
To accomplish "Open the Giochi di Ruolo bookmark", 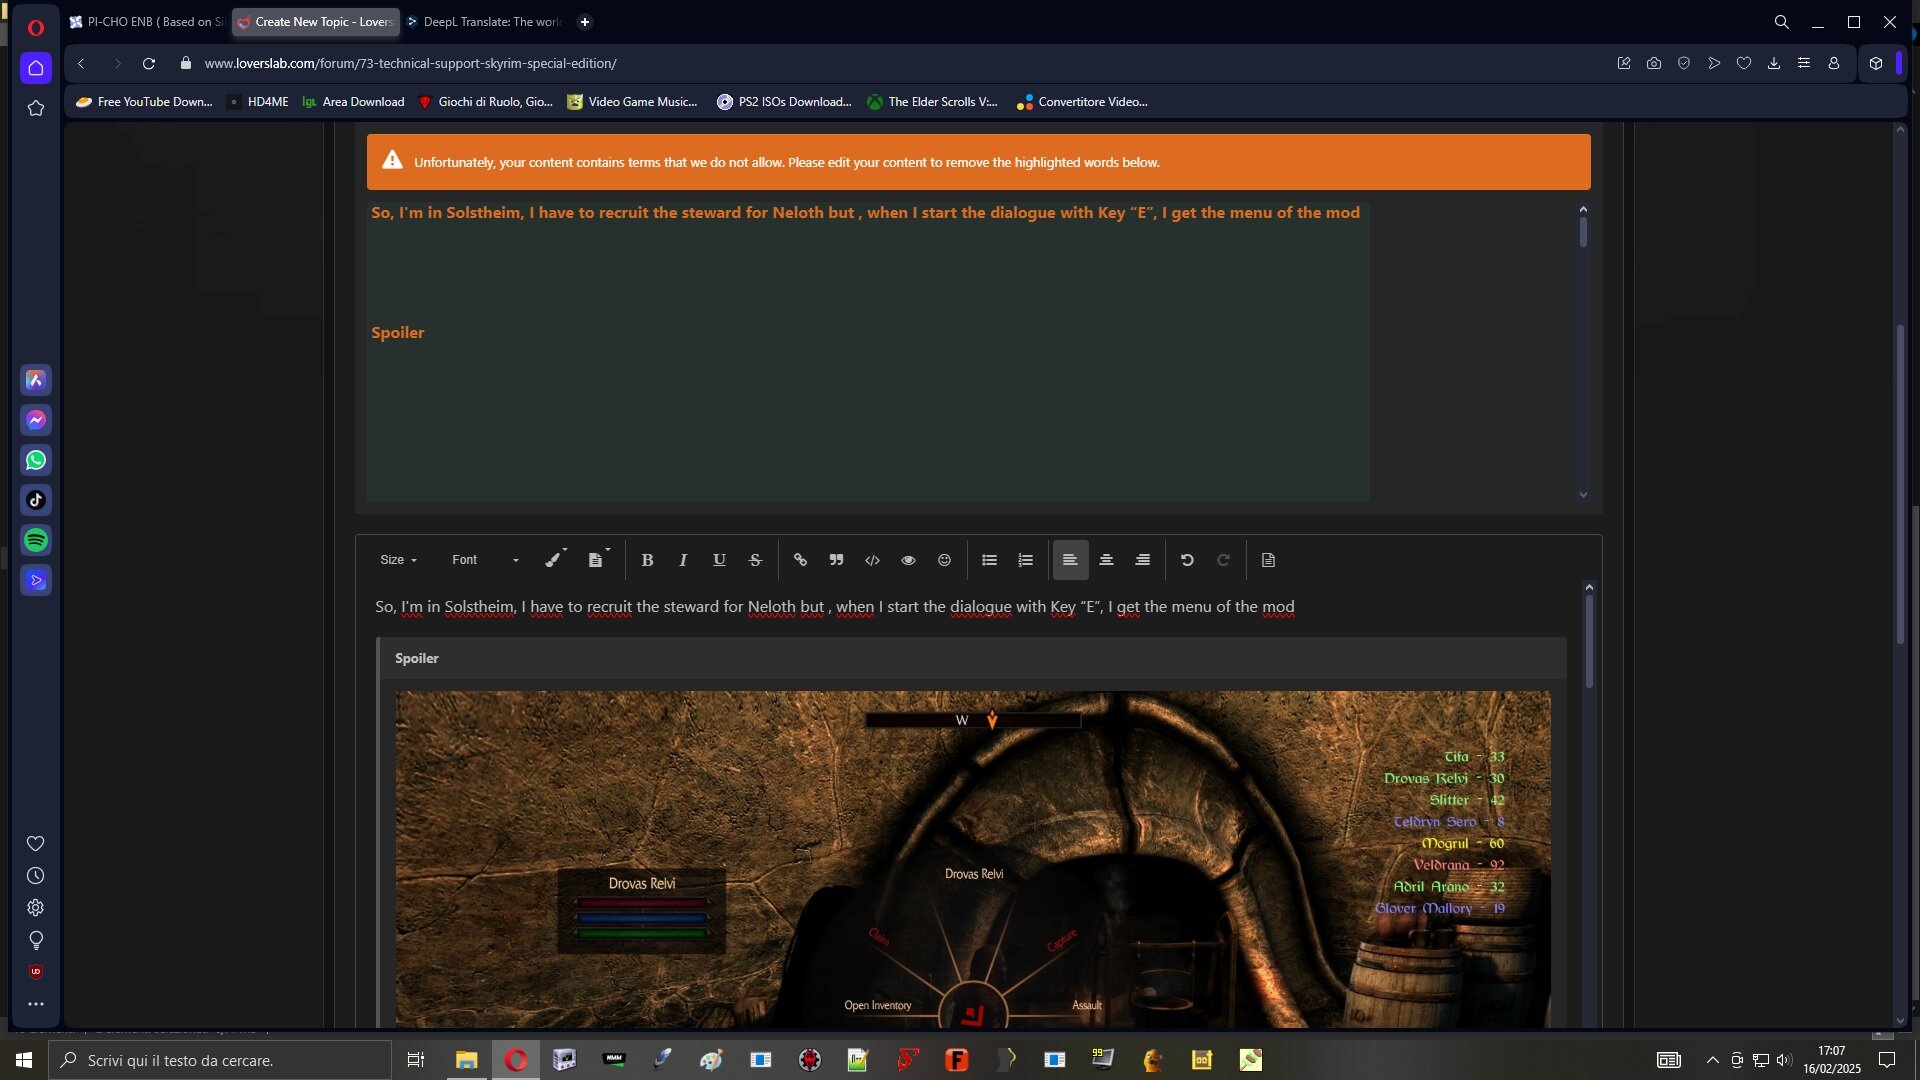I will click(x=486, y=102).
